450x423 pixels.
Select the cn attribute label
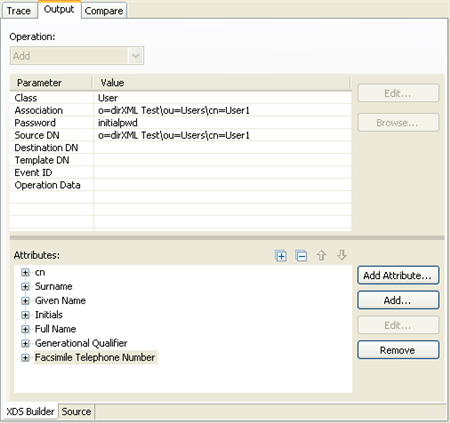(x=40, y=273)
